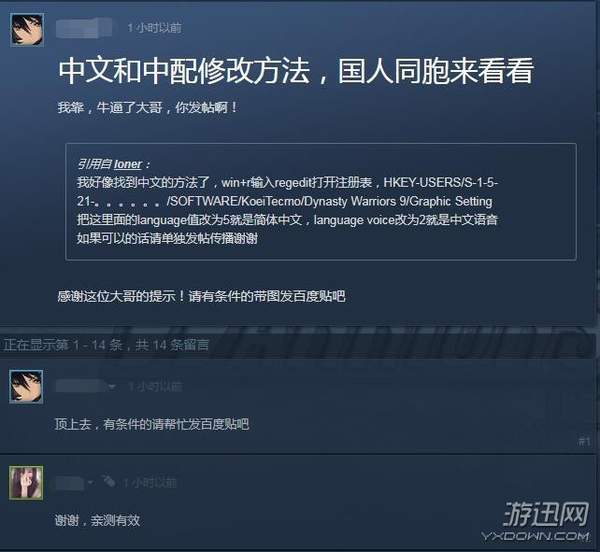
Task: Click the second comment's 1 小时以前 timestamp
Action: [150, 483]
